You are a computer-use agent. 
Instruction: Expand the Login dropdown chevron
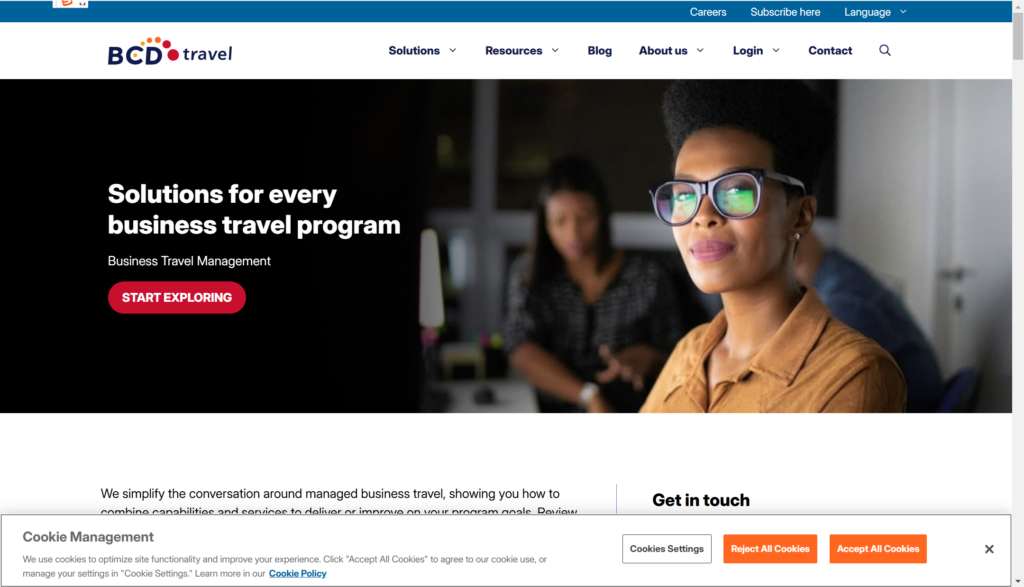tap(776, 50)
